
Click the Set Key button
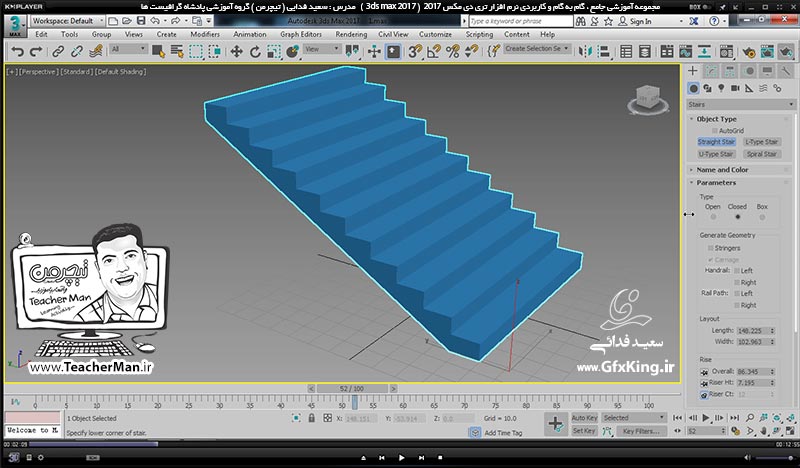(584, 431)
